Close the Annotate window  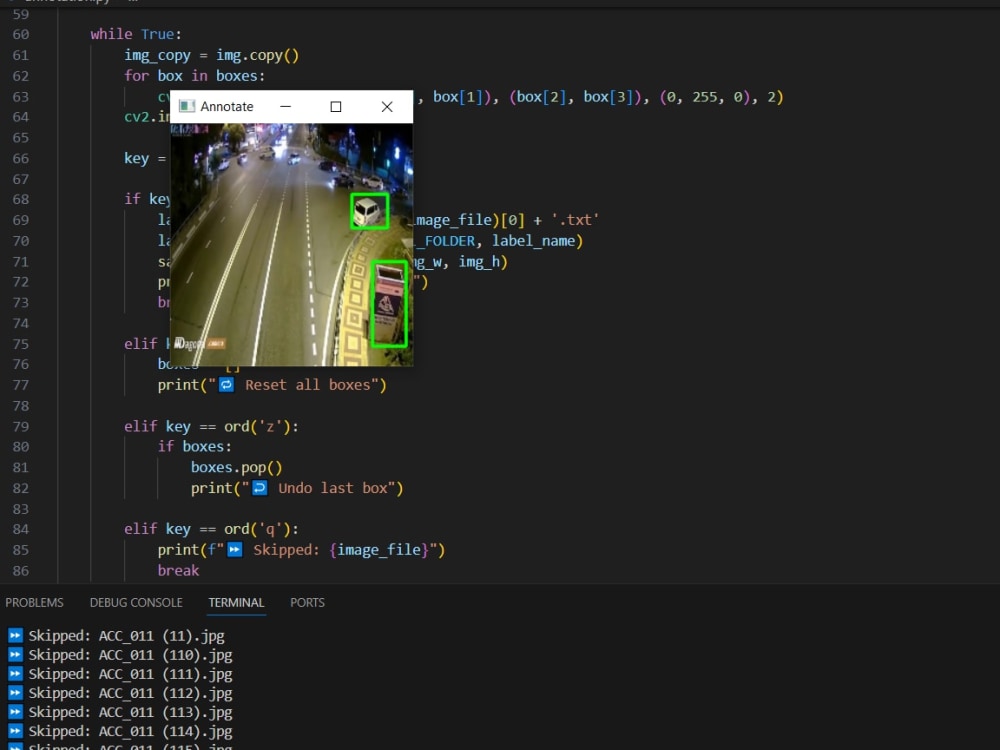tap(387, 107)
